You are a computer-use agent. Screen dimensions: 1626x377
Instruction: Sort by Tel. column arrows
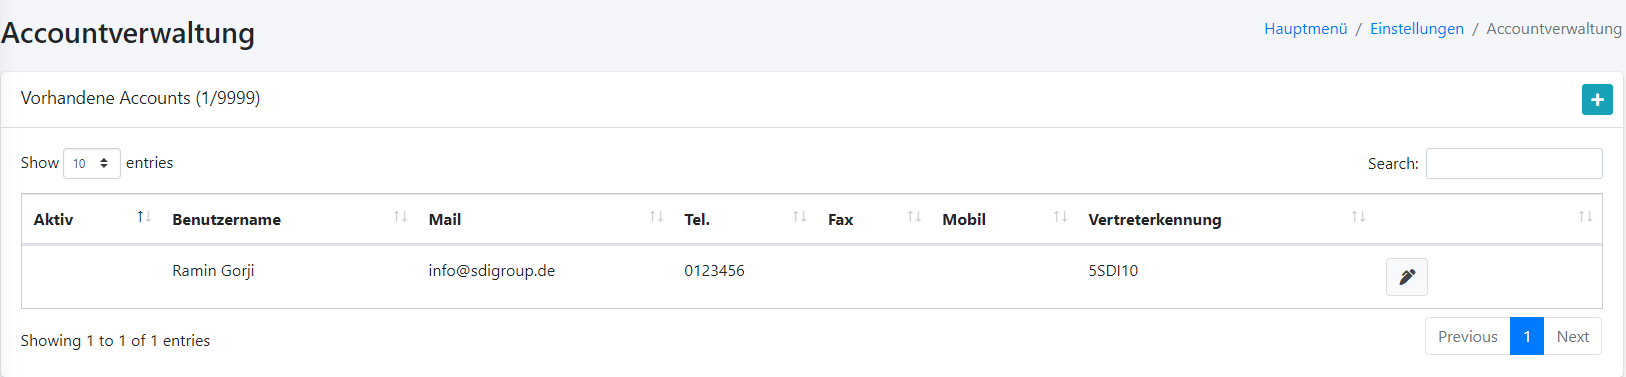pos(800,217)
